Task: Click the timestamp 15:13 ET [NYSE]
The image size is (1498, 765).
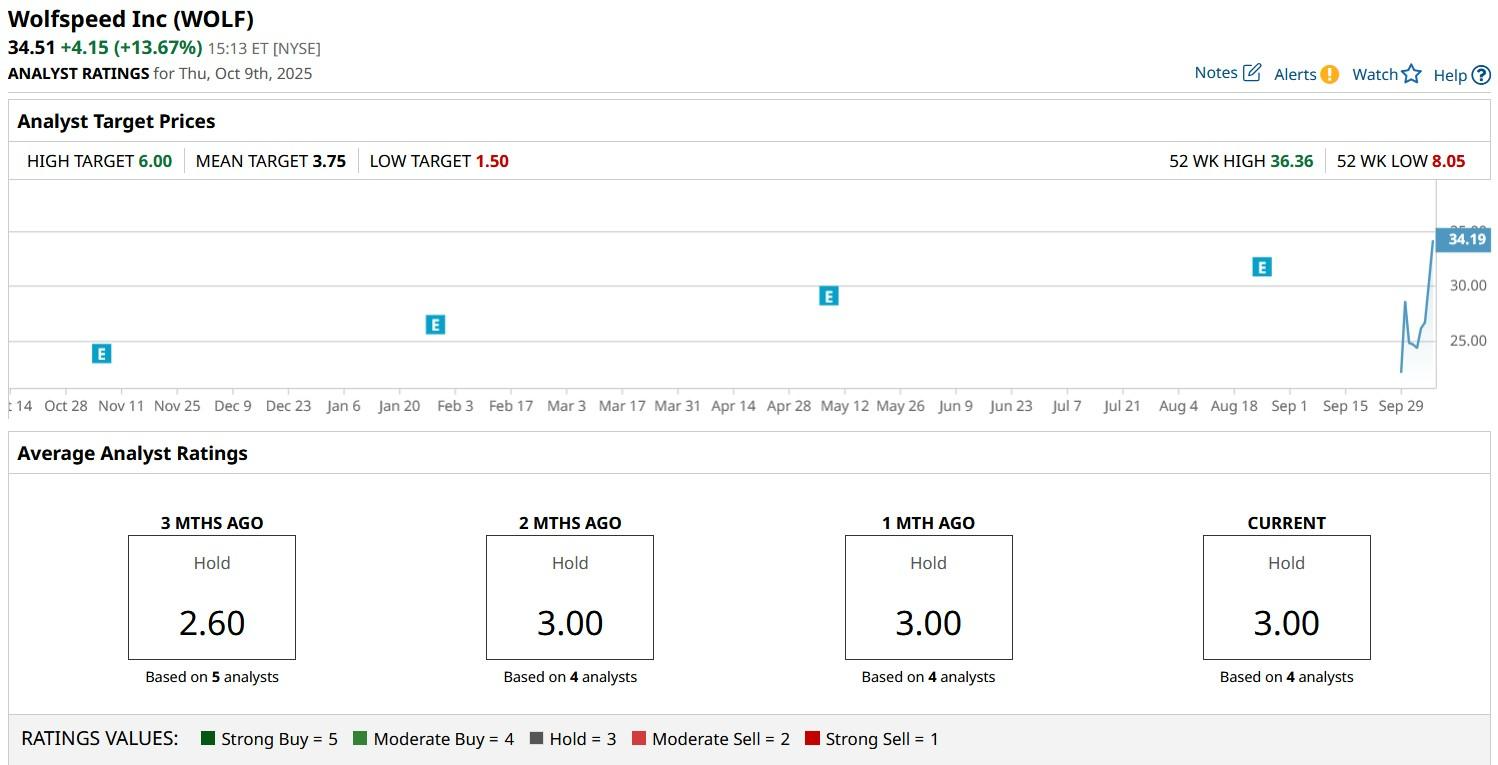Action: (x=264, y=48)
